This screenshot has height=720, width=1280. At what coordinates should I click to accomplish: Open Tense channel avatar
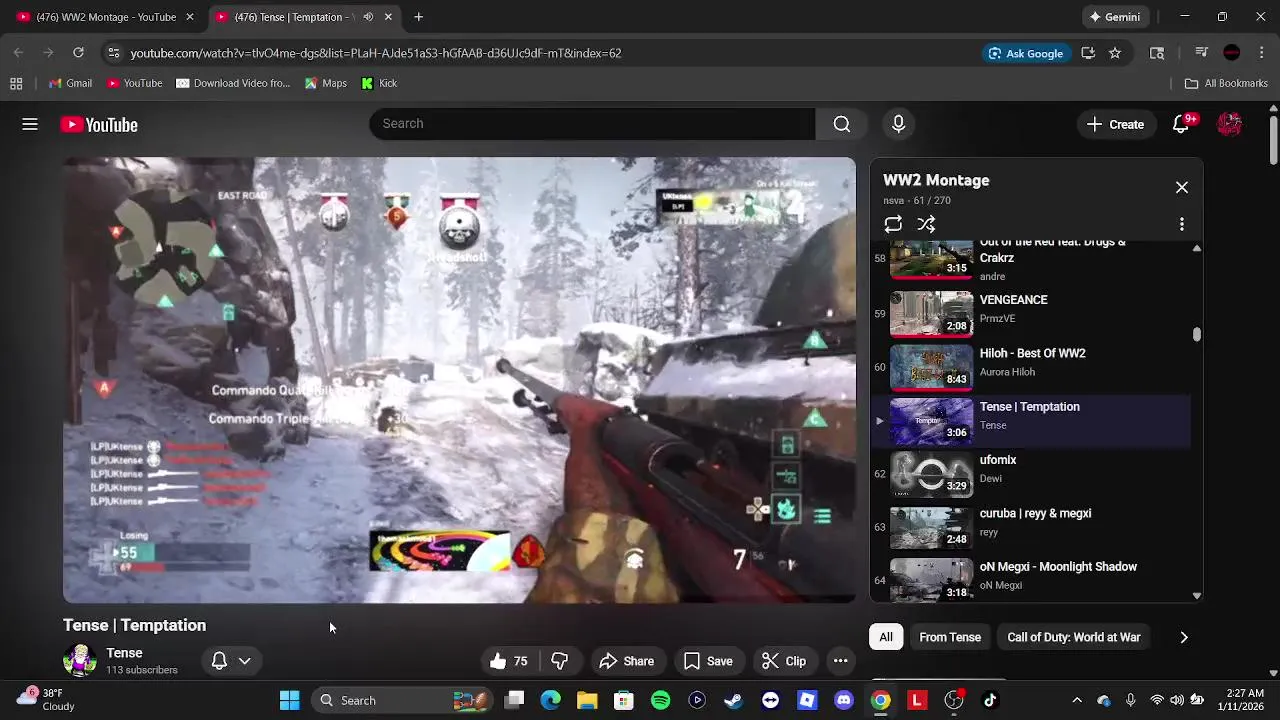[x=80, y=661]
